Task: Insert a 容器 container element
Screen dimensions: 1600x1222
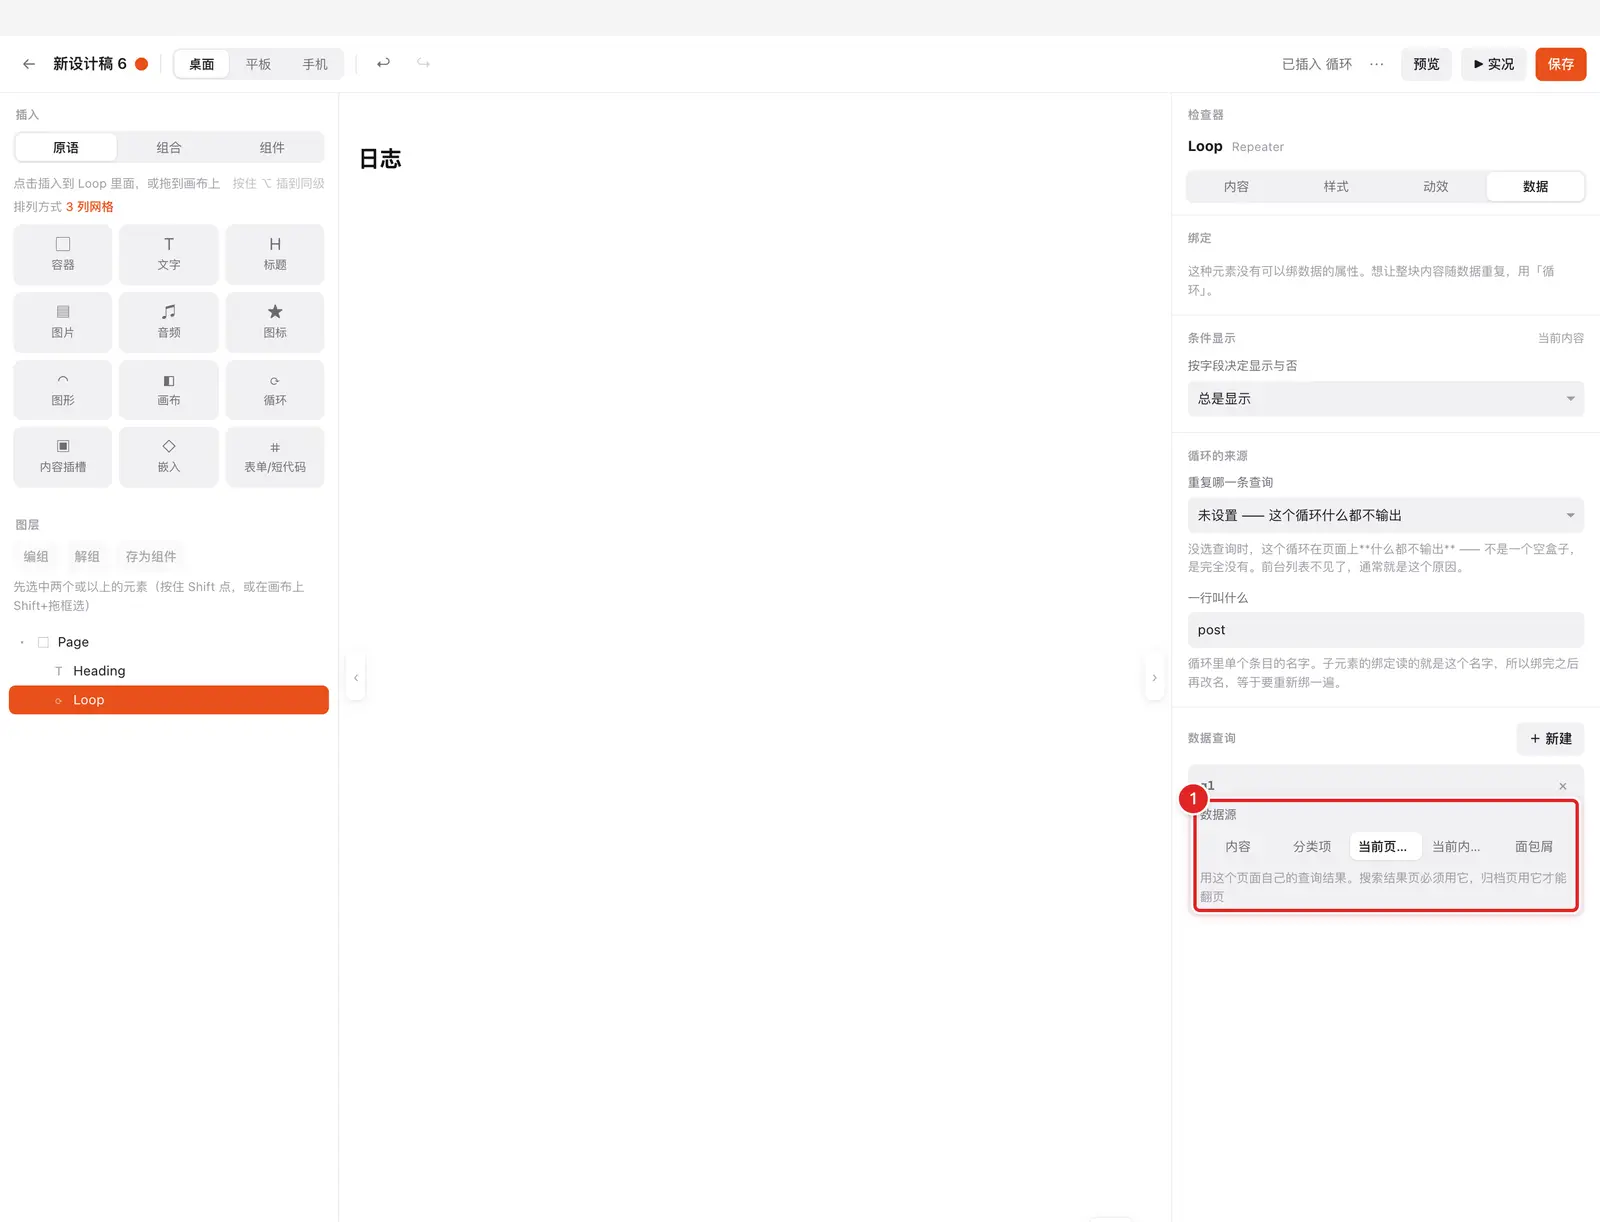Action: pos(63,254)
